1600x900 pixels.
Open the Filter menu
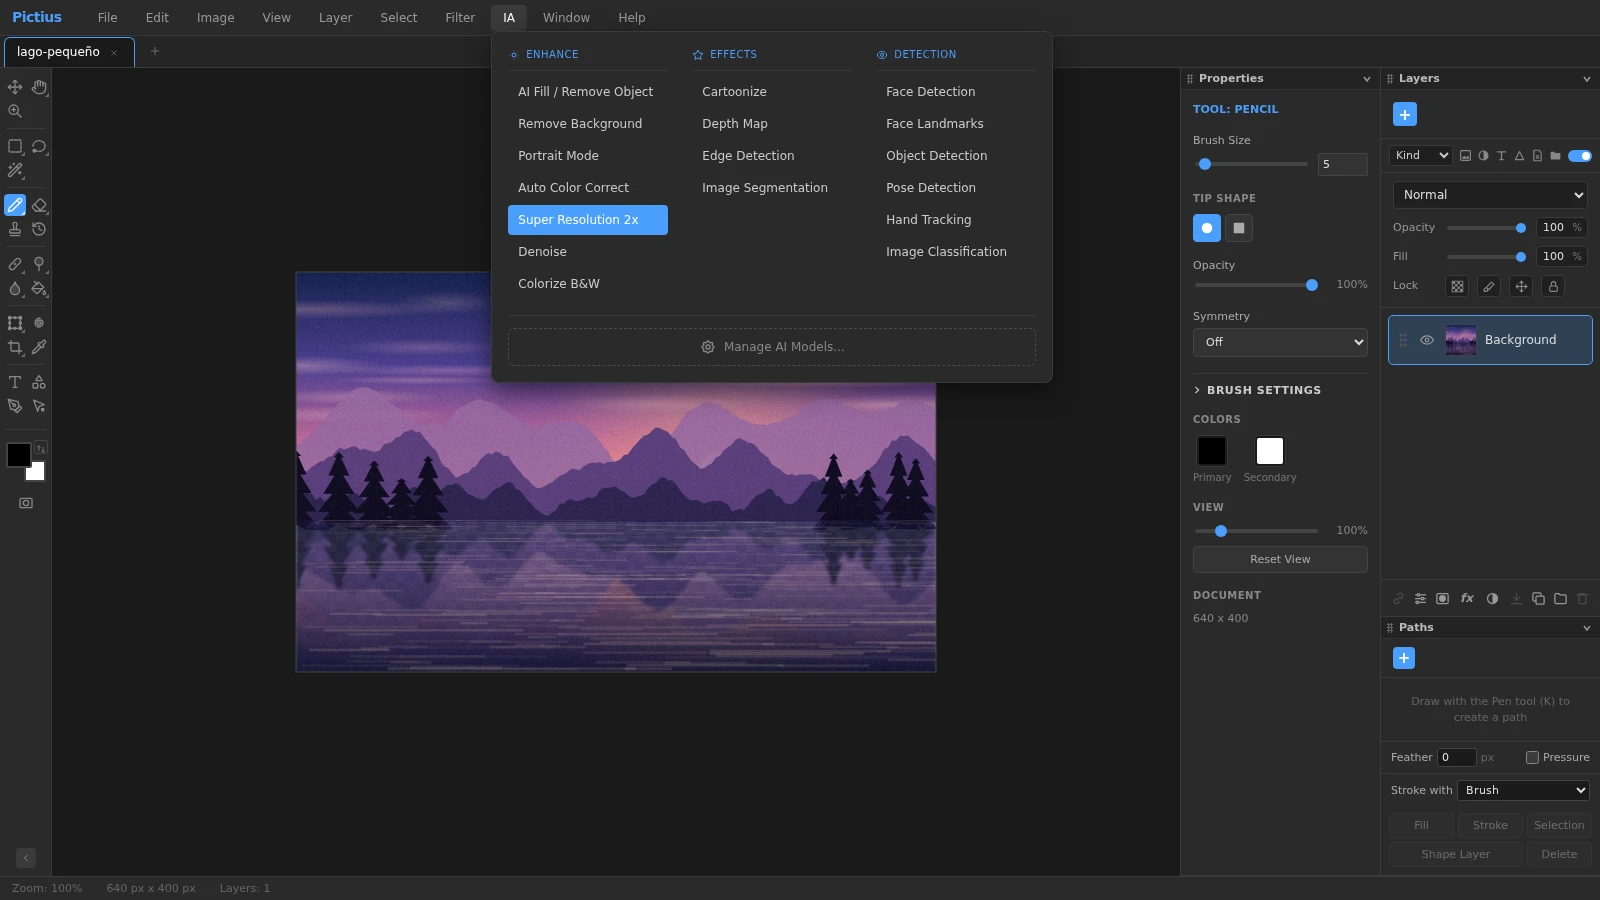click(x=460, y=17)
